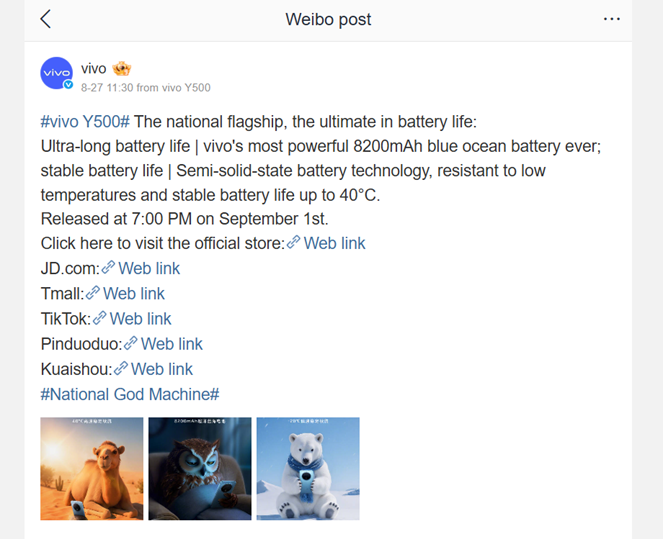Open the Kuaishou Web link
The height and width of the screenshot is (539, 663).
[x=161, y=369]
